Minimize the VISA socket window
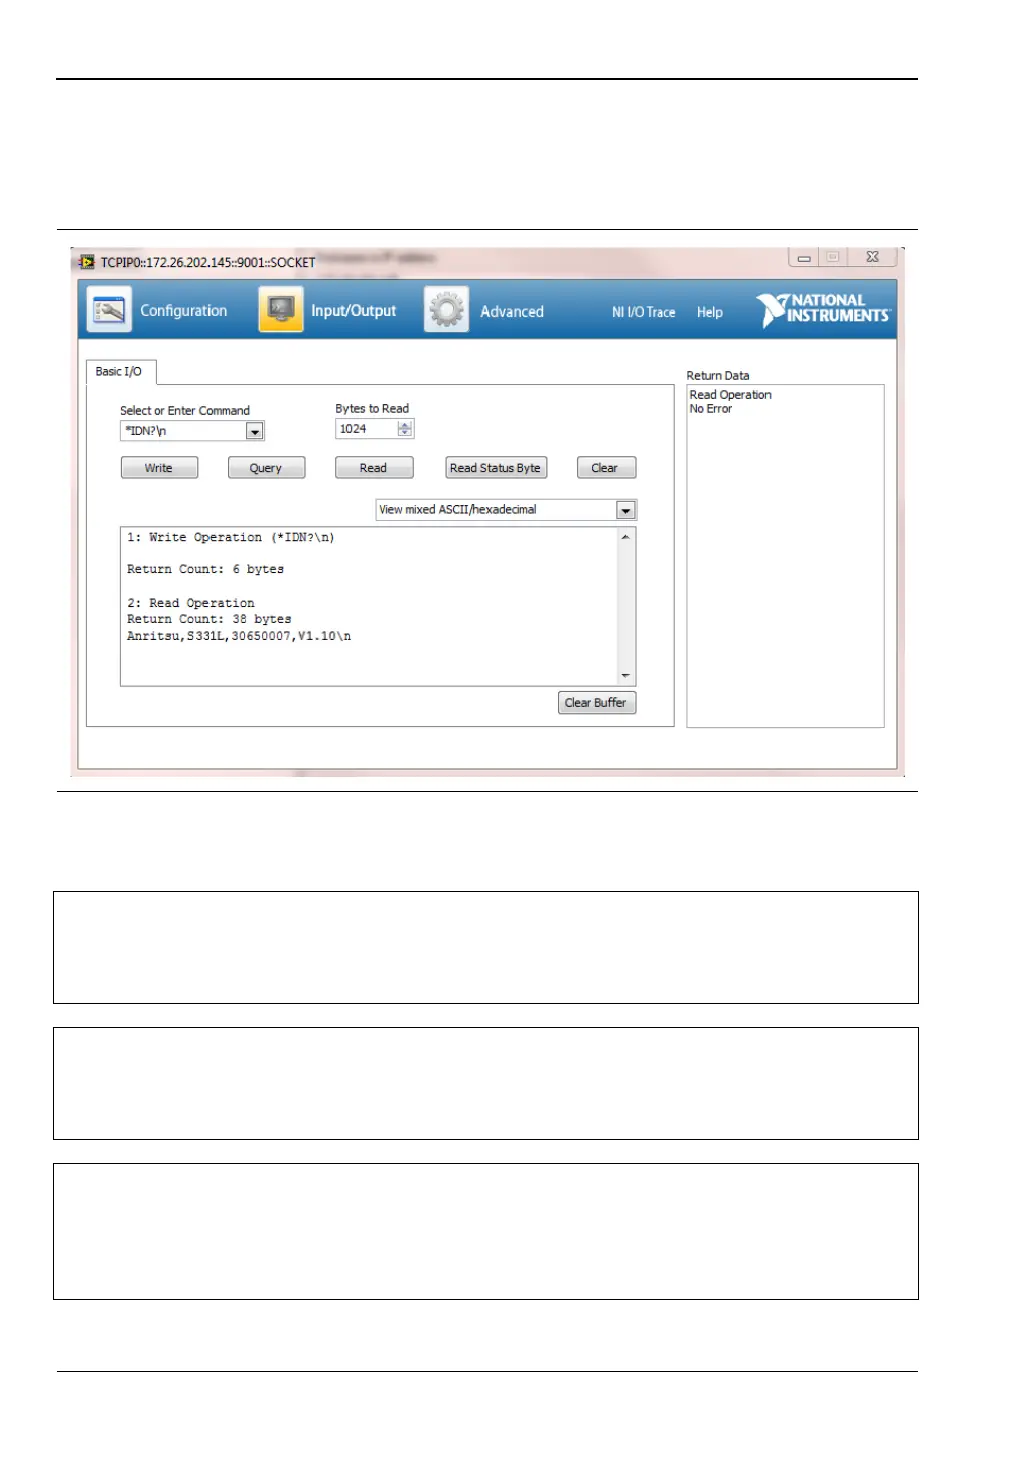The height and width of the screenshot is (1457, 1032). click(x=804, y=258)
